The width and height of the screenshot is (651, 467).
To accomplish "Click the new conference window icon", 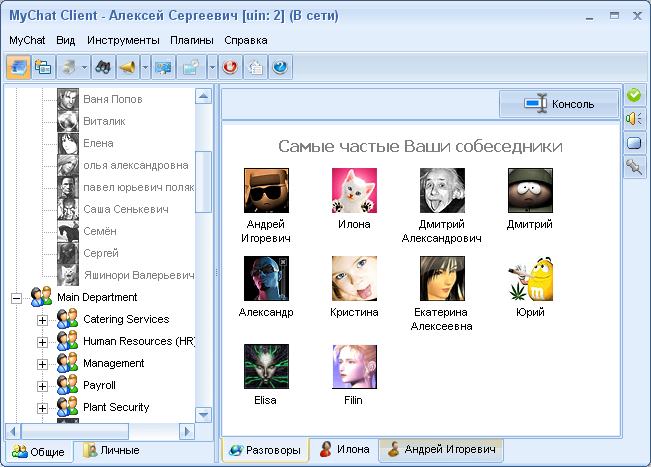I will [43, 67].
